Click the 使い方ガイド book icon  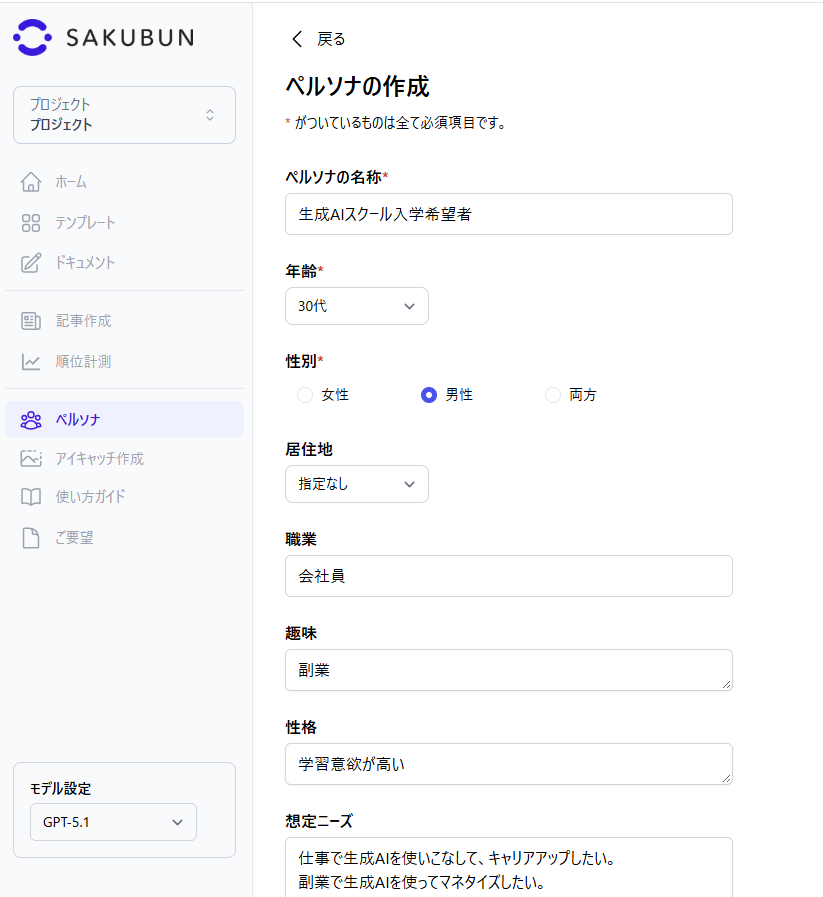(x=31, y=497)
